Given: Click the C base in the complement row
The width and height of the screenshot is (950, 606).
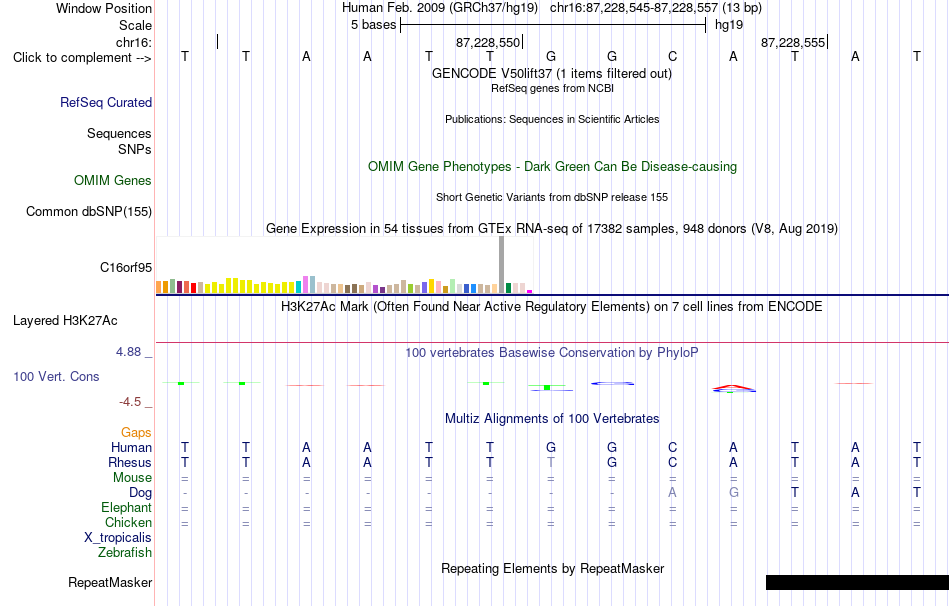Looking at the screenshot, I should pyautogui.click(x=673, y=57).
